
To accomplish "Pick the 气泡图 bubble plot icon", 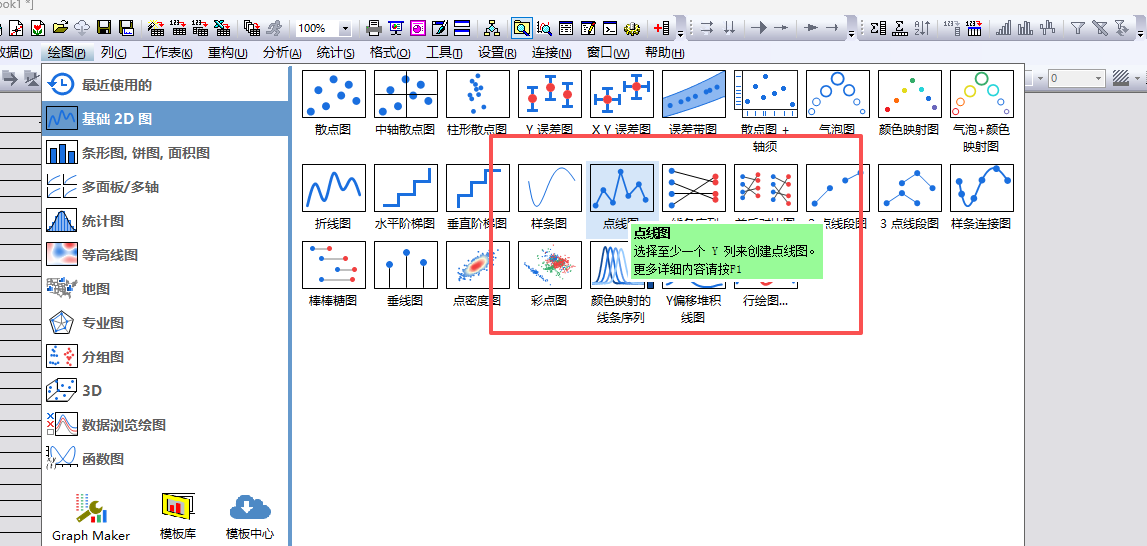I will [837, 95].
